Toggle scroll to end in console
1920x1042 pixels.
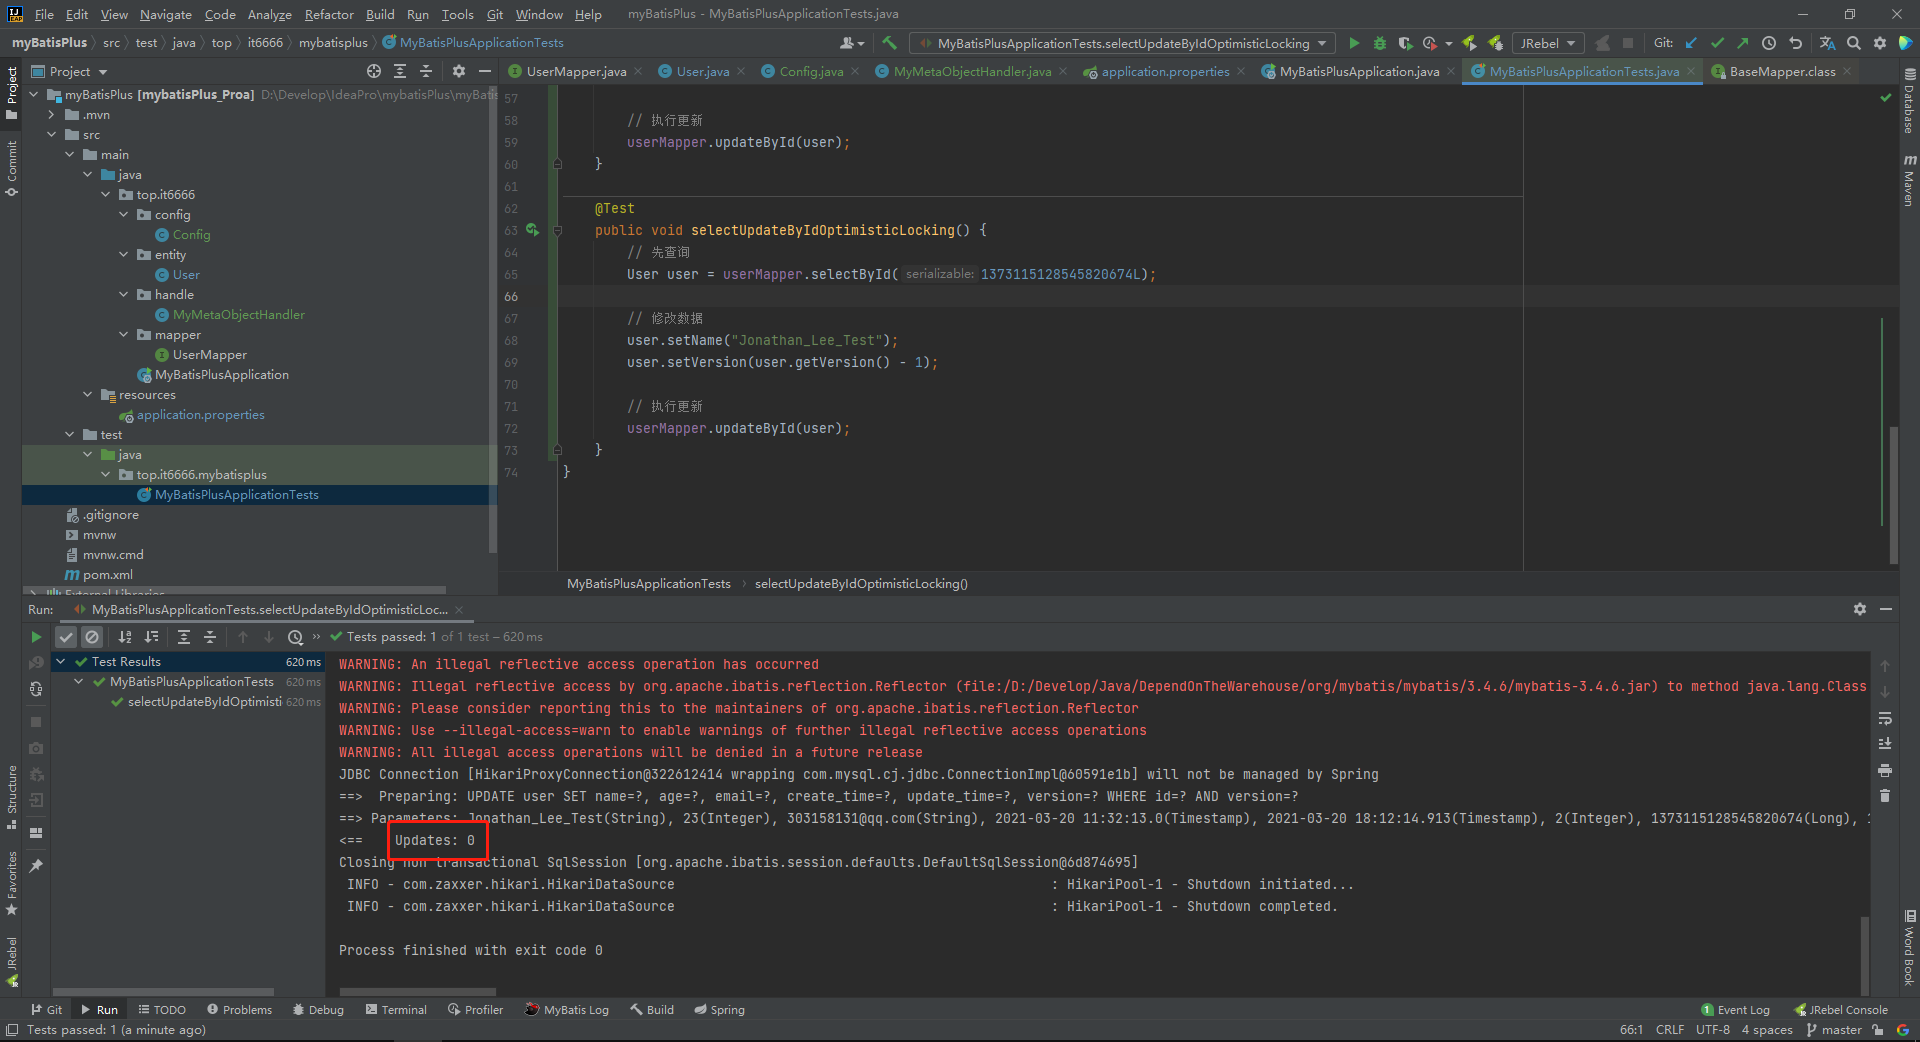[1885, 744]
